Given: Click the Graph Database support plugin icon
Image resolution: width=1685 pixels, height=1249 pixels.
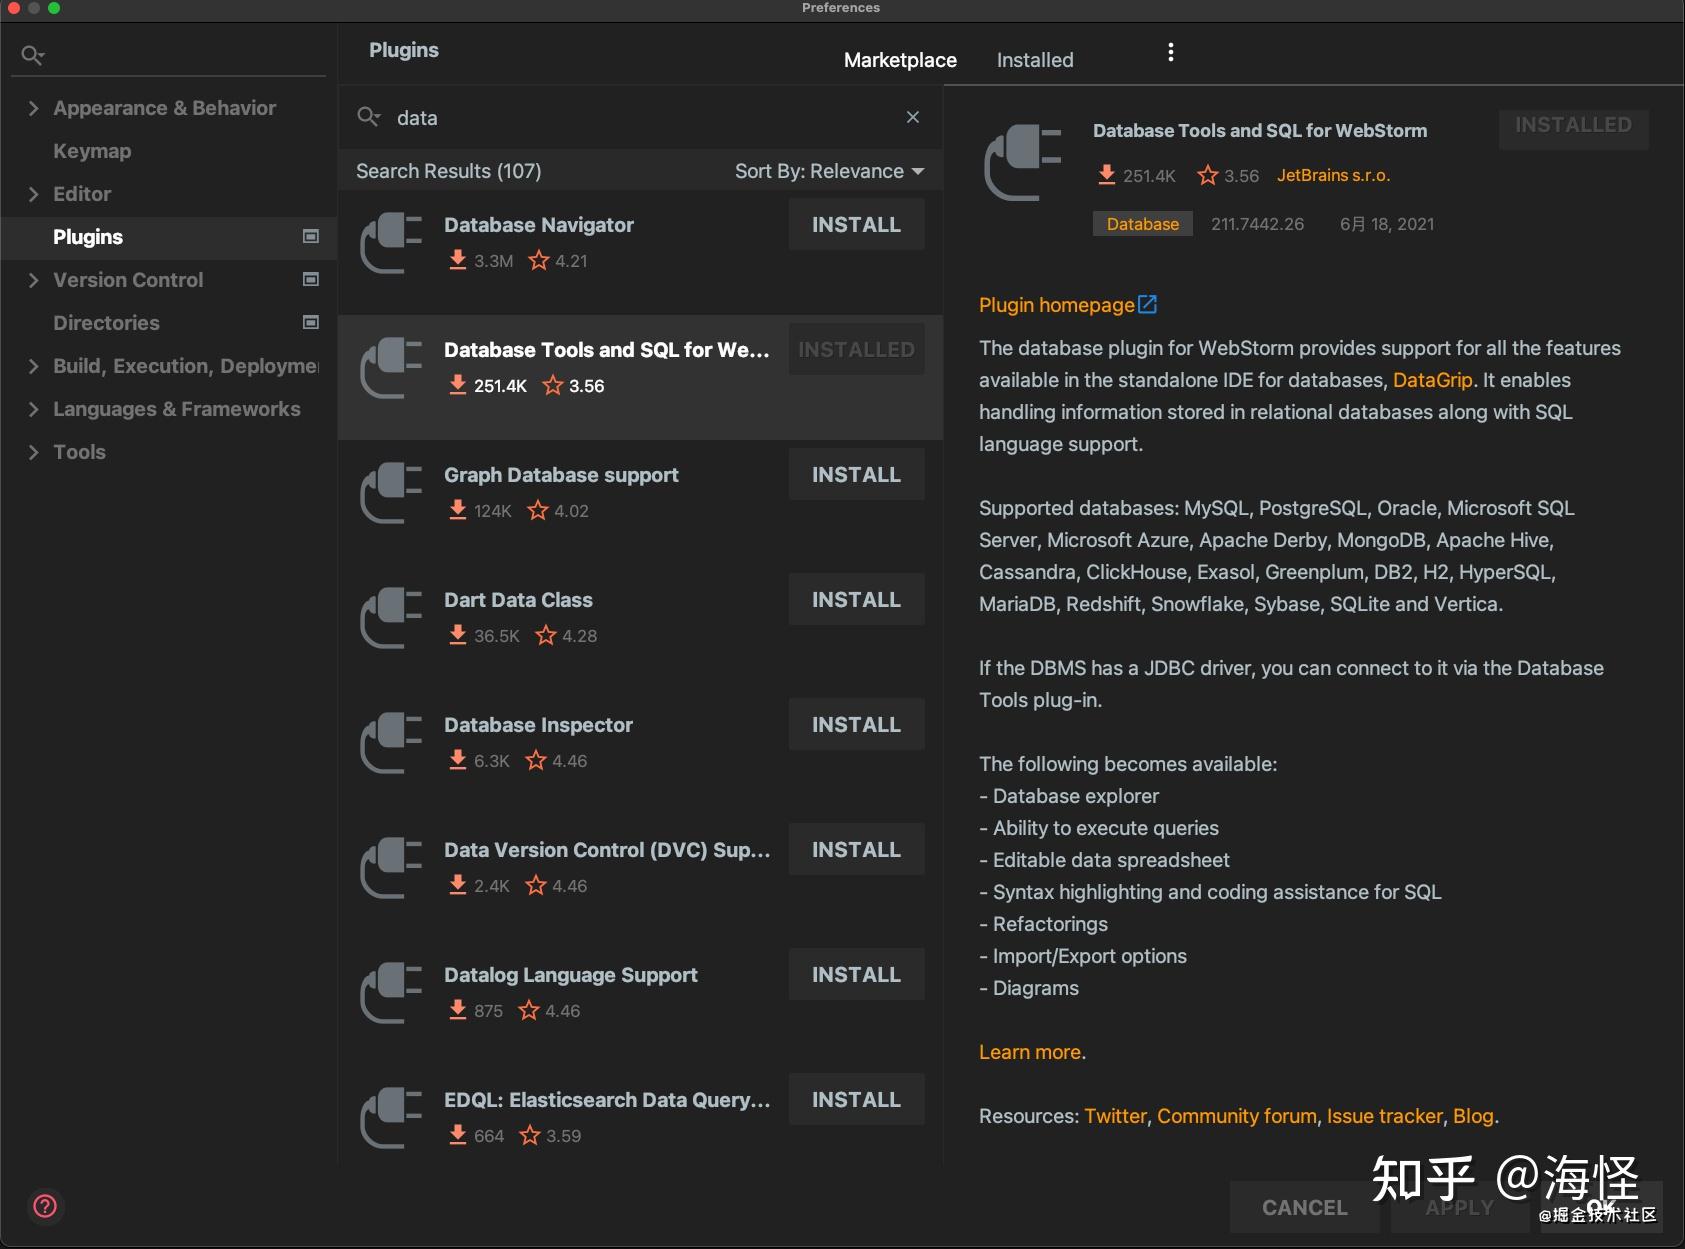Looking at the screenshot, I should pos(391,492).
